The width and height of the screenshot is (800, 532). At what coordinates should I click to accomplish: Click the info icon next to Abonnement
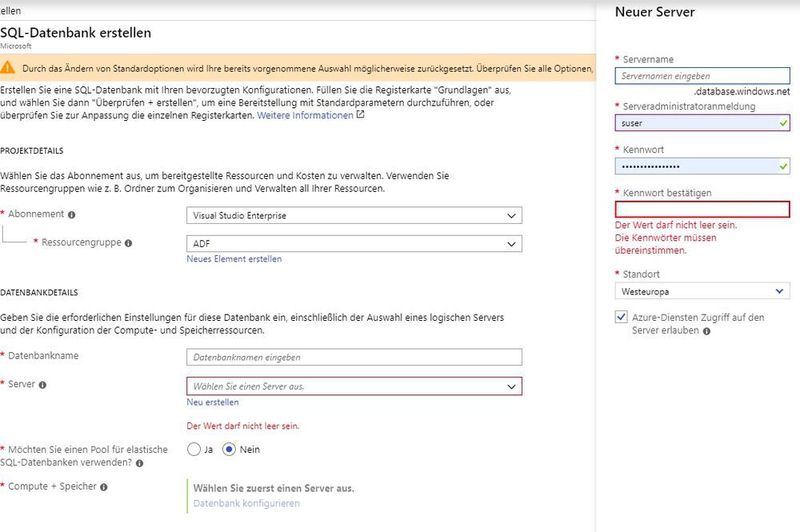72,215
